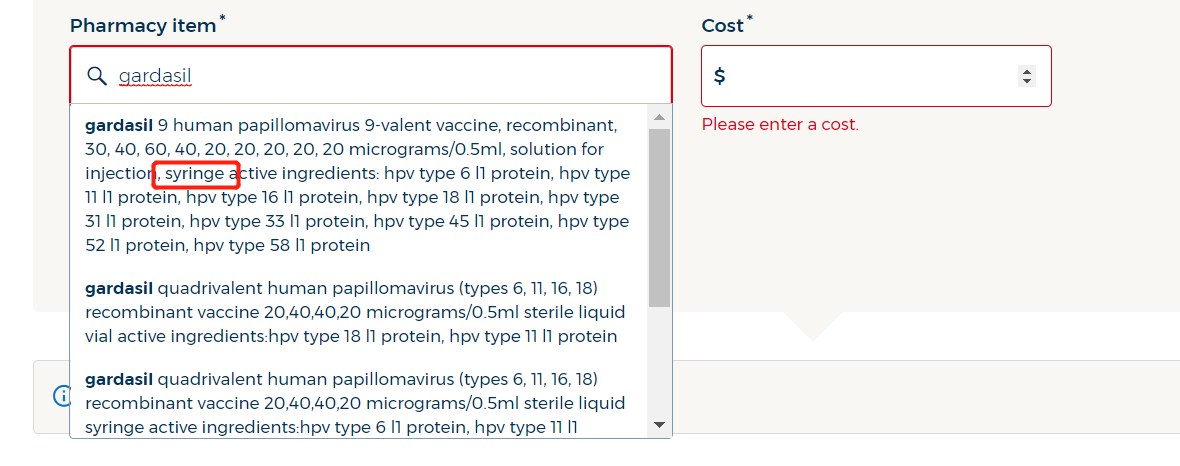
Task: Select Gardasil 9 9-valent vaccine syringe option
Action: coord(358,185)
